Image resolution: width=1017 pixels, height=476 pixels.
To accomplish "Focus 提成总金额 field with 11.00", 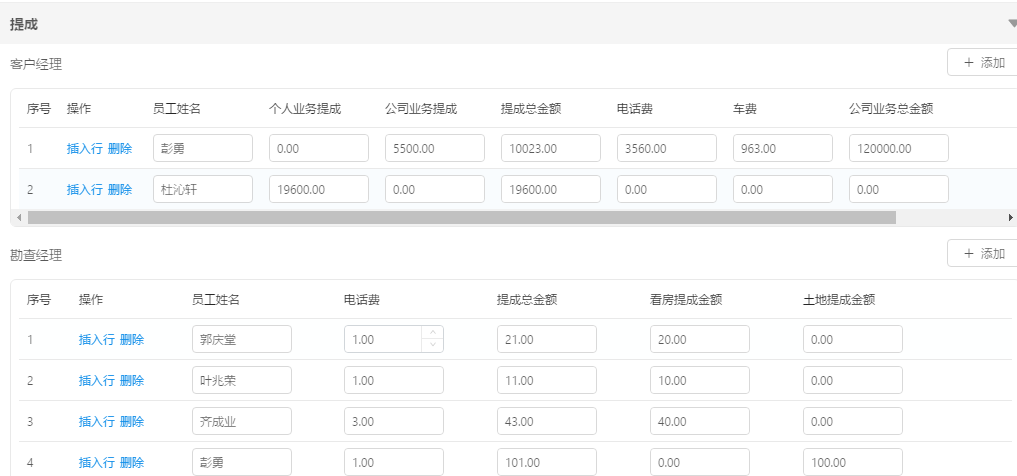I will pyautogui.click(x=547, y=380).
